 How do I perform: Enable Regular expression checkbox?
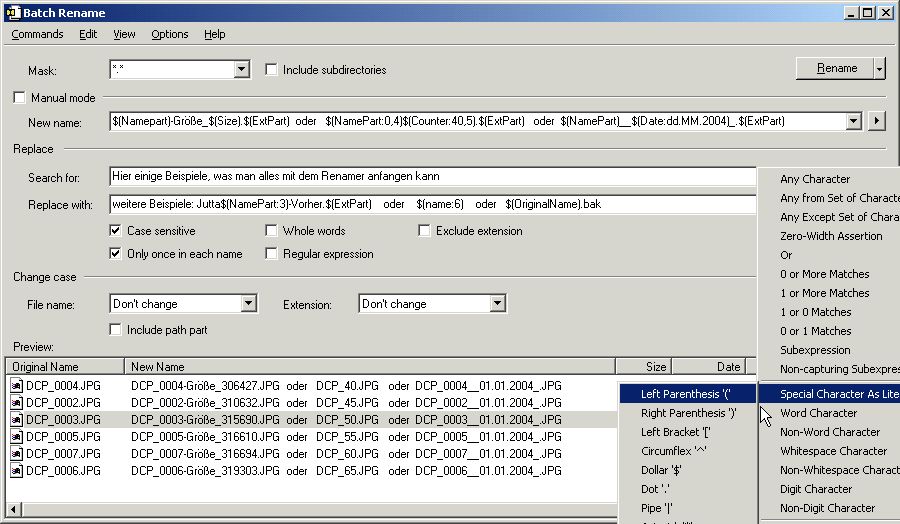point(271,254)
